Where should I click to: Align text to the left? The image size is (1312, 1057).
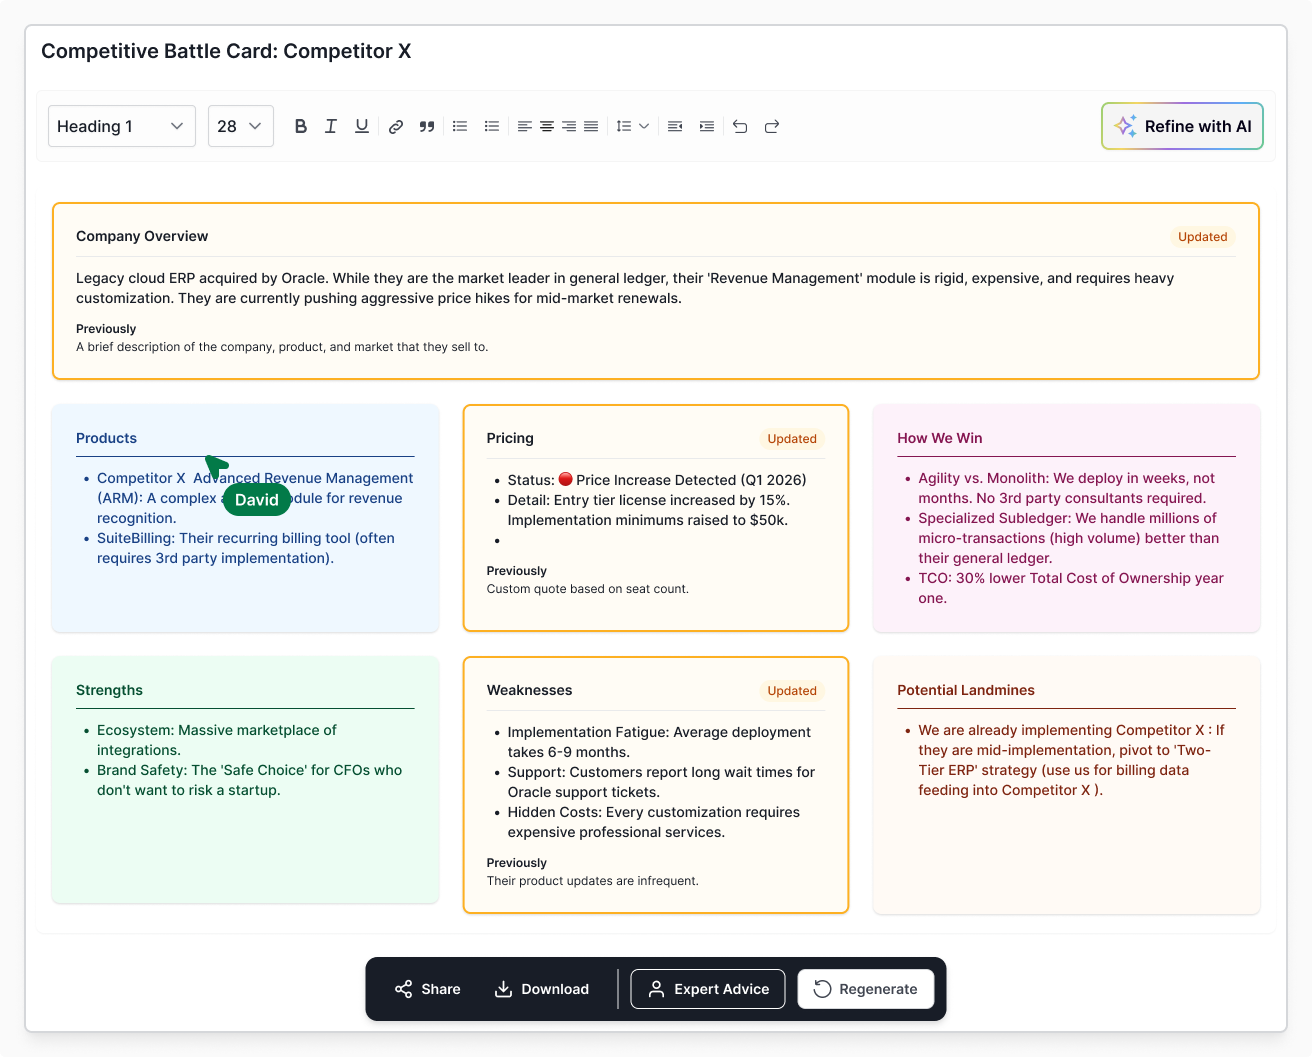[x=524, y=126]
